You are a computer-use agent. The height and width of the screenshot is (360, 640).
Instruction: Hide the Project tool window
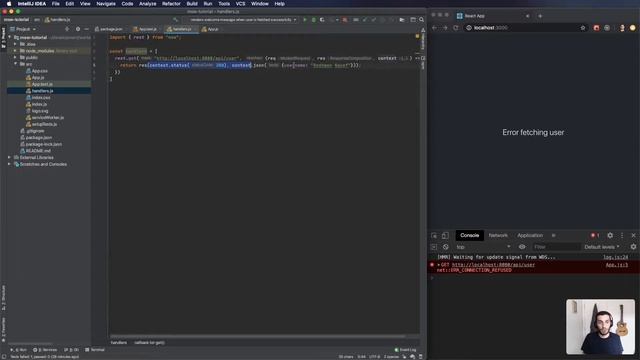(x=87, y=29)
